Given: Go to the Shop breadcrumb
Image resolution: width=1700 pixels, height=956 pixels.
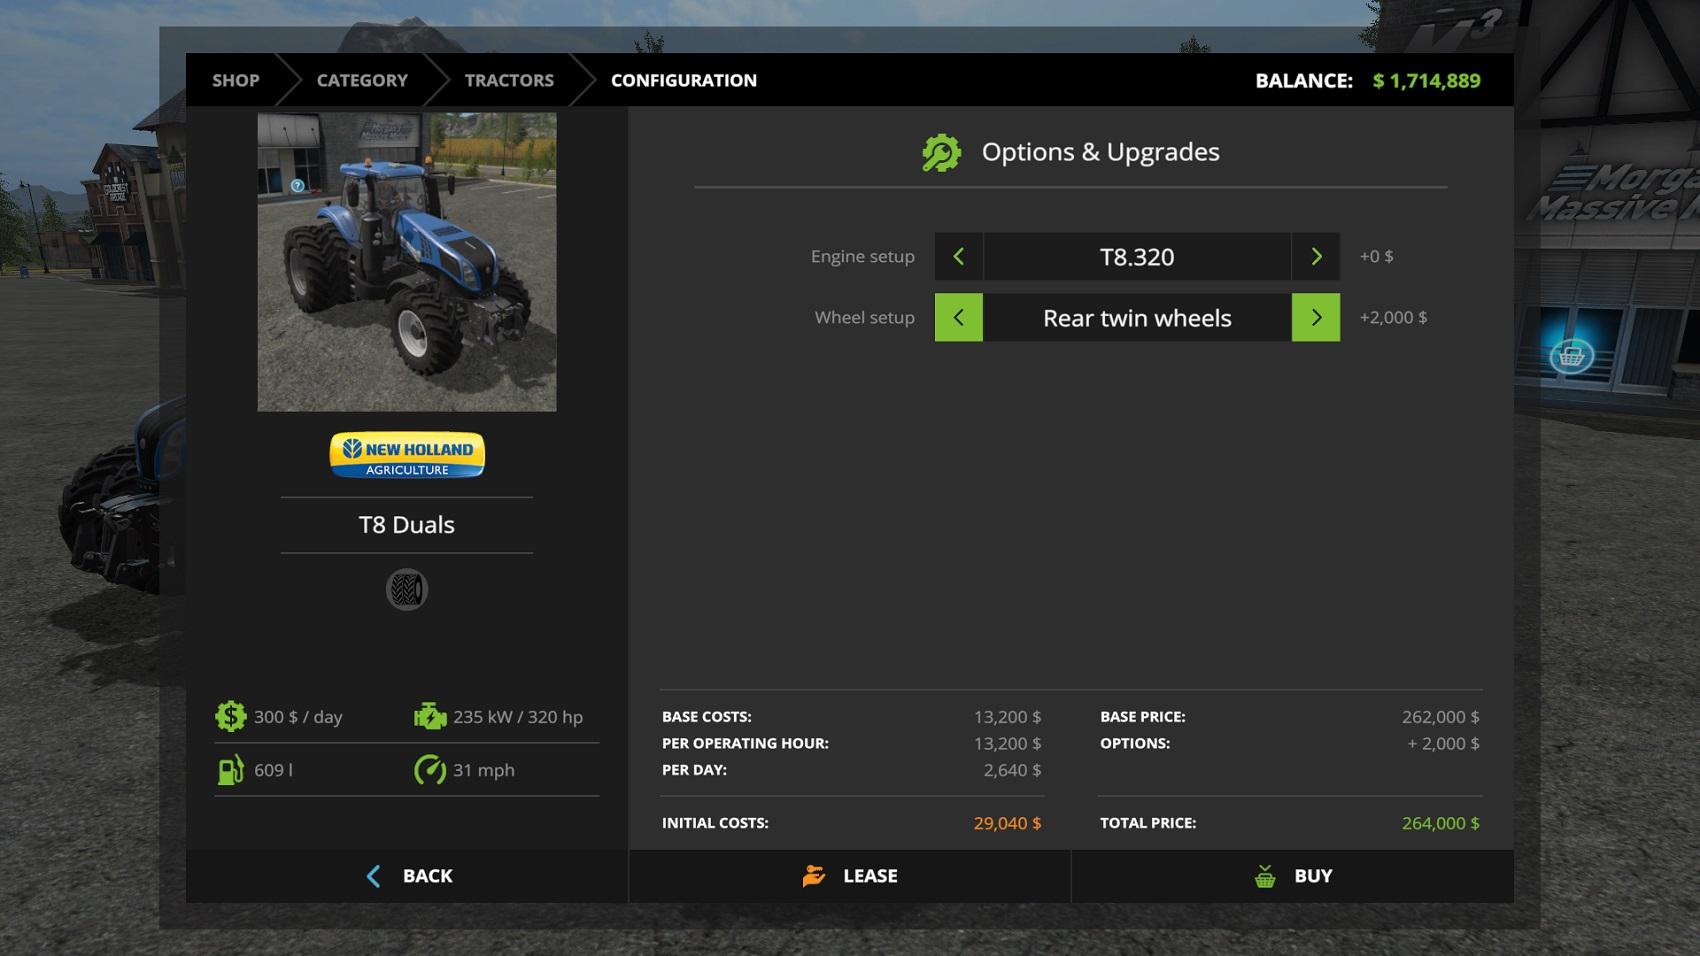Looking at the screenshot, I should (x=236, y=80).
